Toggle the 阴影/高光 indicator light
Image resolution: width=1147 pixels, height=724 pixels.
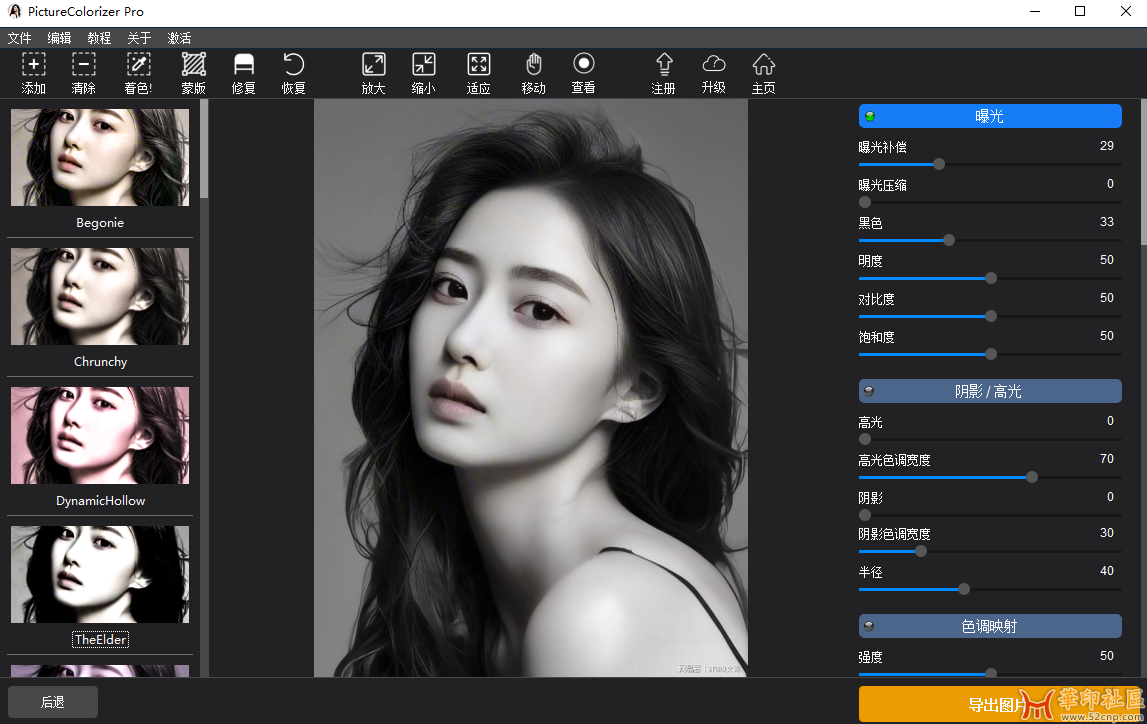[x=869, y=391]
